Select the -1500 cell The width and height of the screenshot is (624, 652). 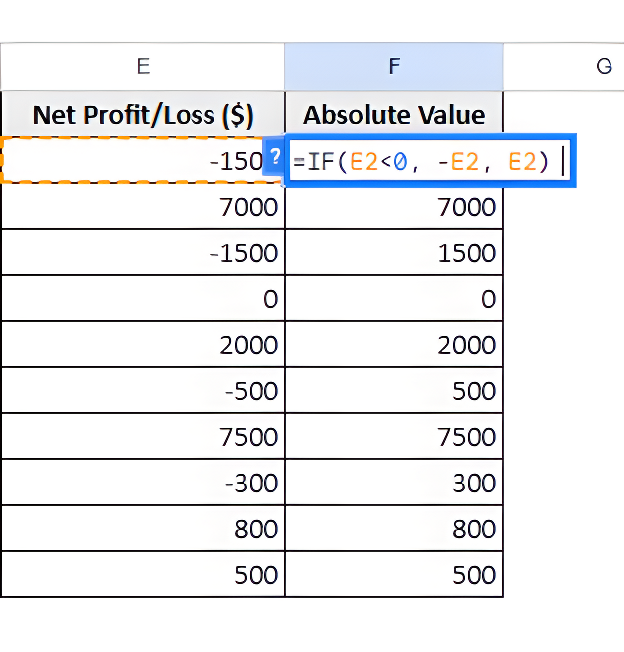click(x=143, y=252)
